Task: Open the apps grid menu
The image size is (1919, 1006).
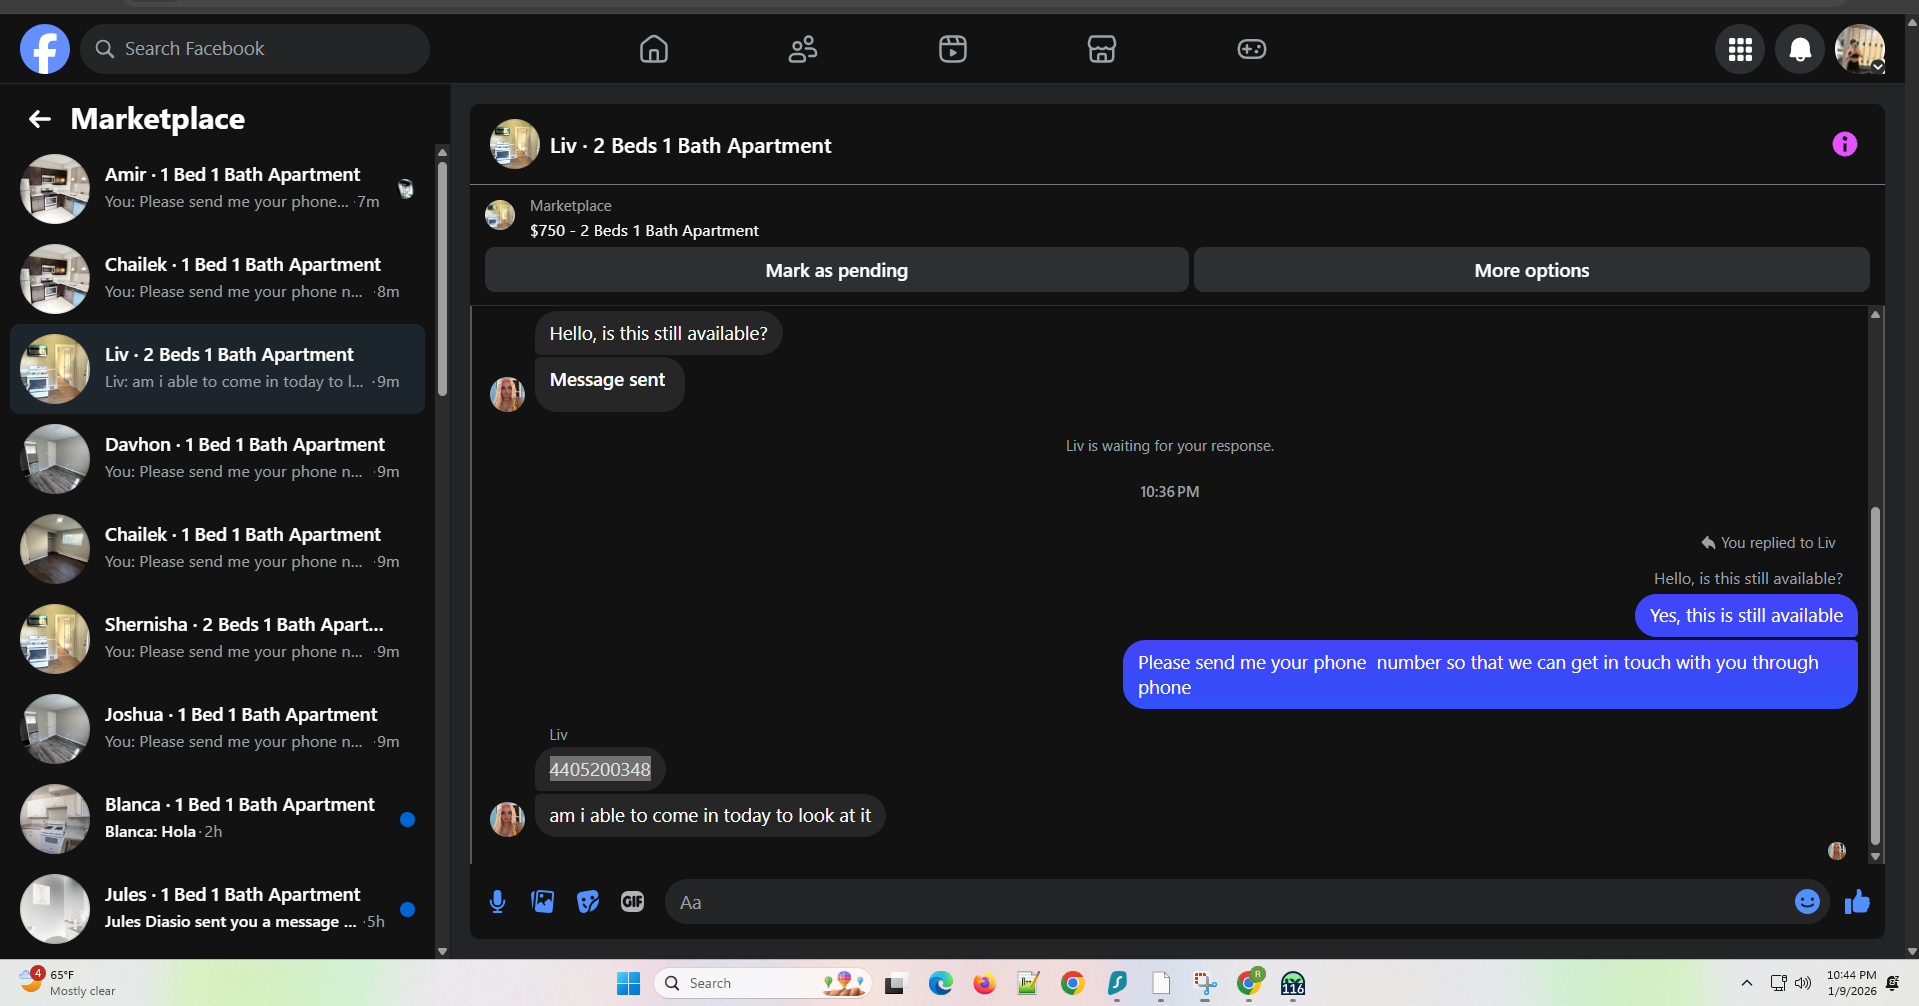Action: point(1740,49)
